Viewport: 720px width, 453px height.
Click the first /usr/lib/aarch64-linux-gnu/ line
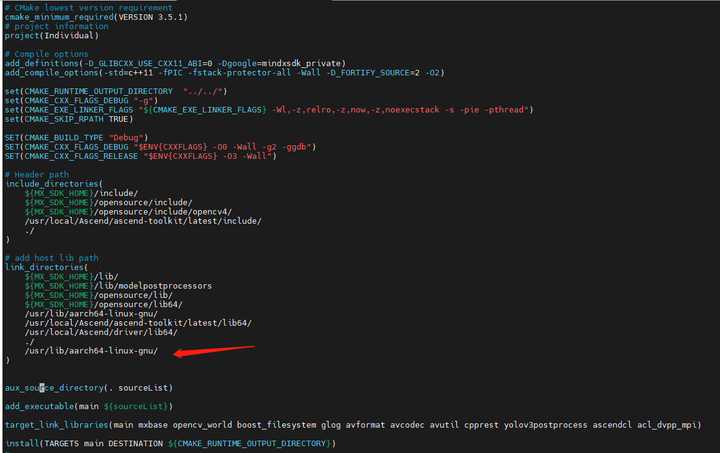pos(91,313)
